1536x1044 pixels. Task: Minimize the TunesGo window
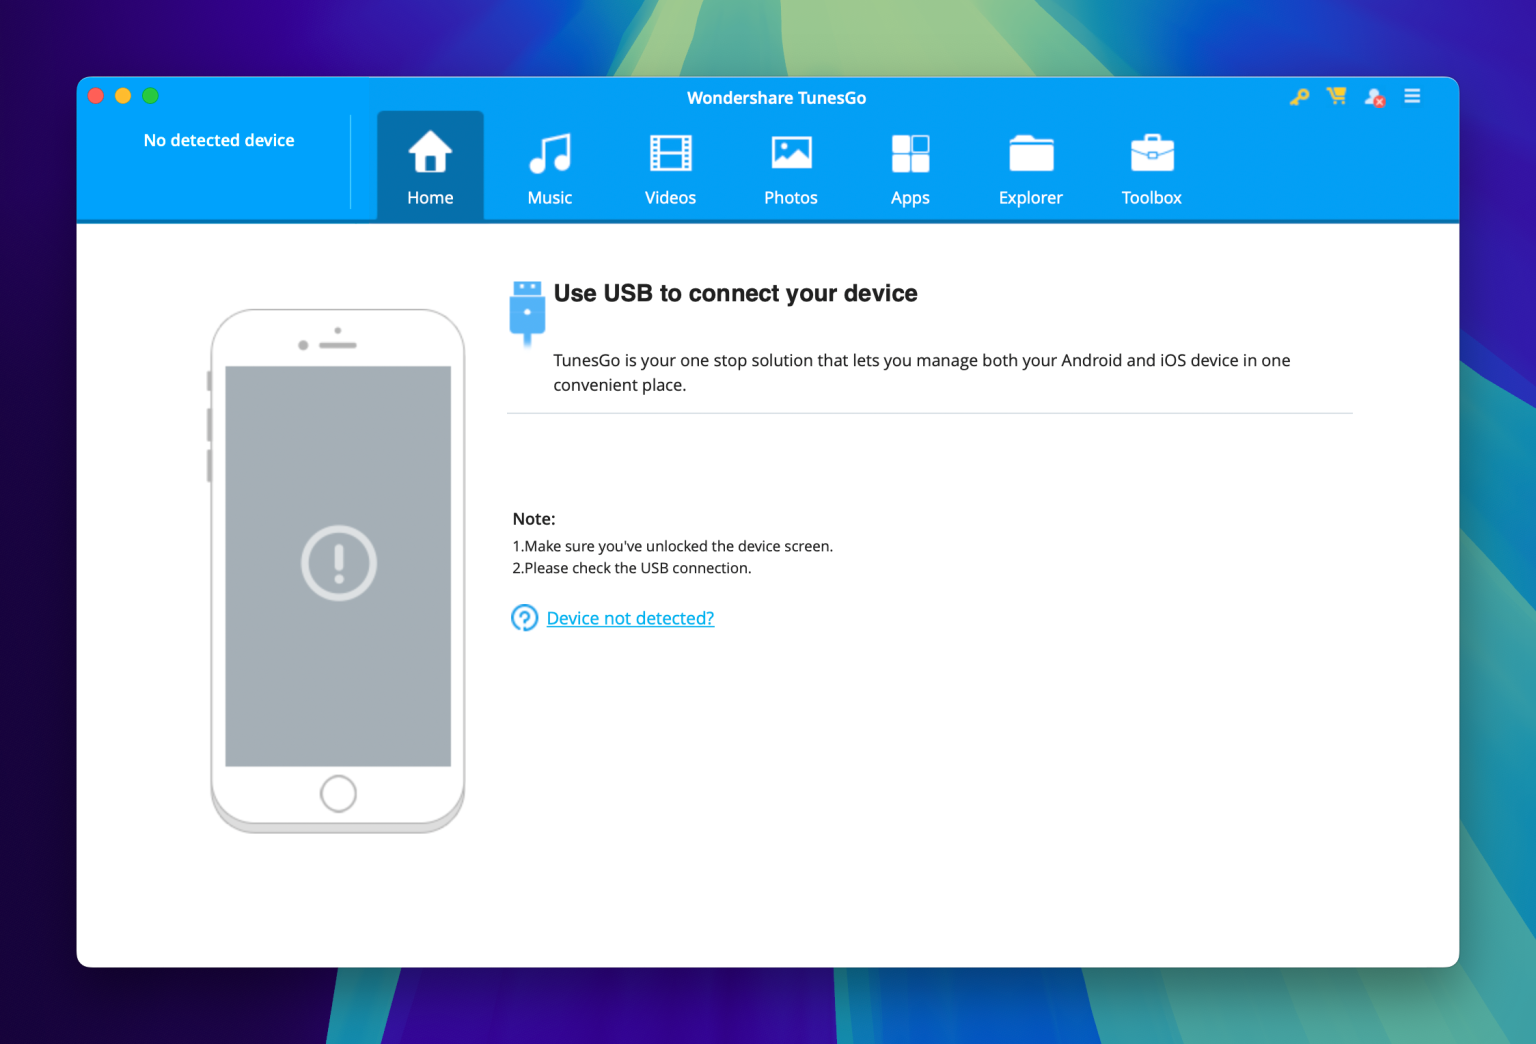click(x=122, y=96)
